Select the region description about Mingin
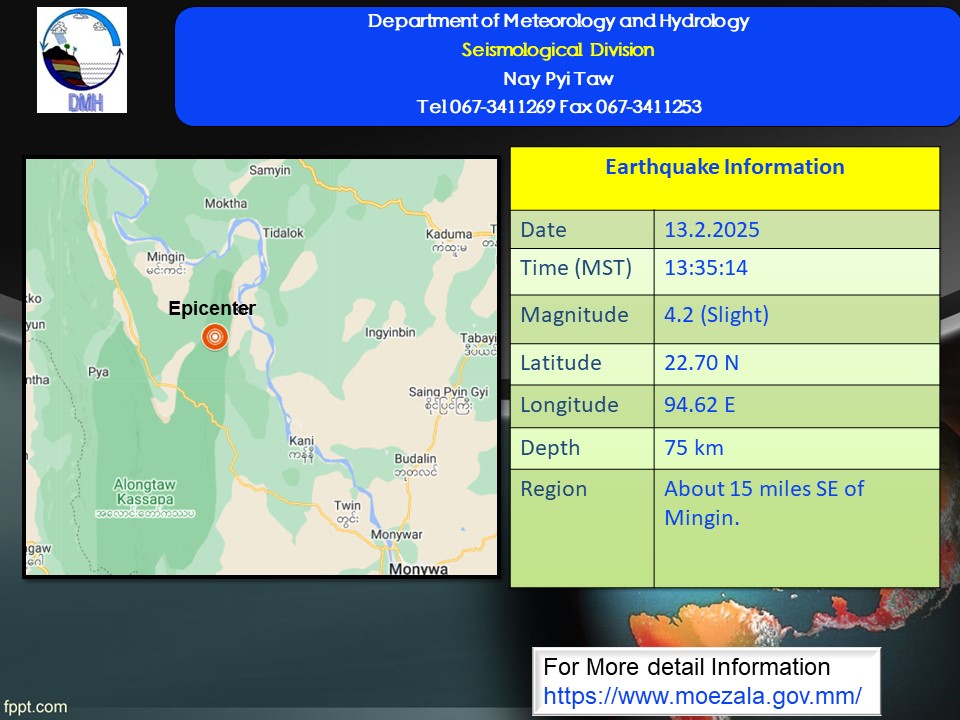The height and width of the screenshot is (720, 960). pyautogui.click(x=764, y=503)
